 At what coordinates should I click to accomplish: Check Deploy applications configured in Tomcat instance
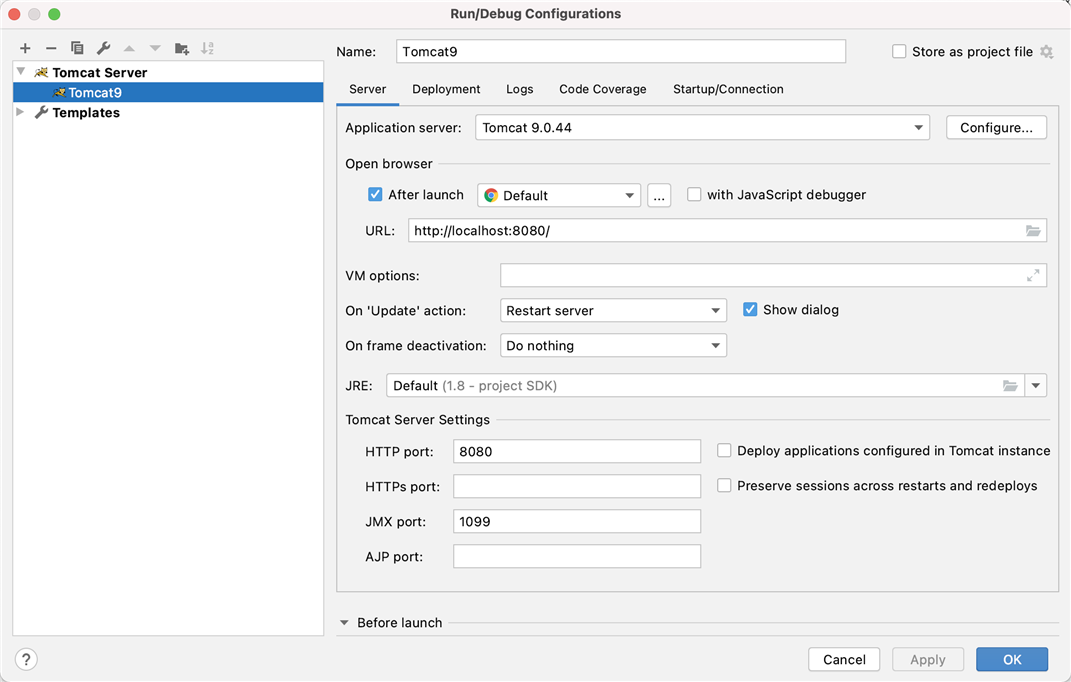[x=724, y=450]
